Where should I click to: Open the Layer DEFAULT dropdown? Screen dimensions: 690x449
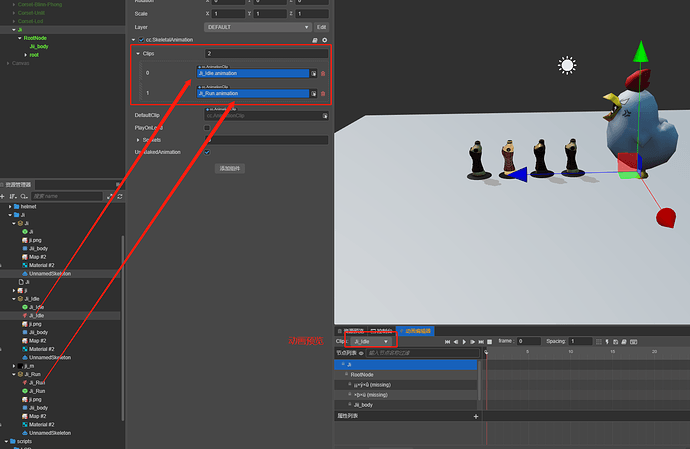[x=258, y=27]
